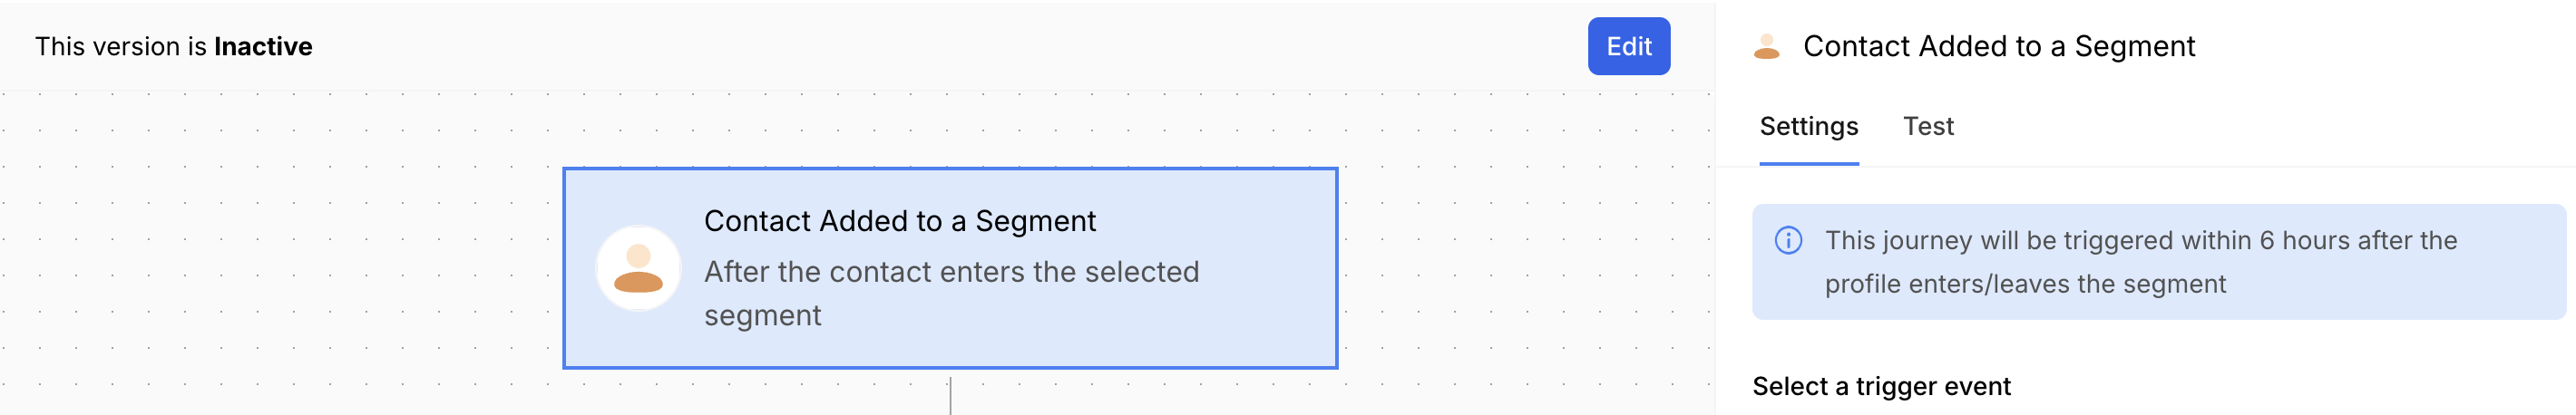This screenshot has height=415, width=2576.
Task: Click the info circle icon in banner
Action: pyautogui.click(x=1788, y=240)
